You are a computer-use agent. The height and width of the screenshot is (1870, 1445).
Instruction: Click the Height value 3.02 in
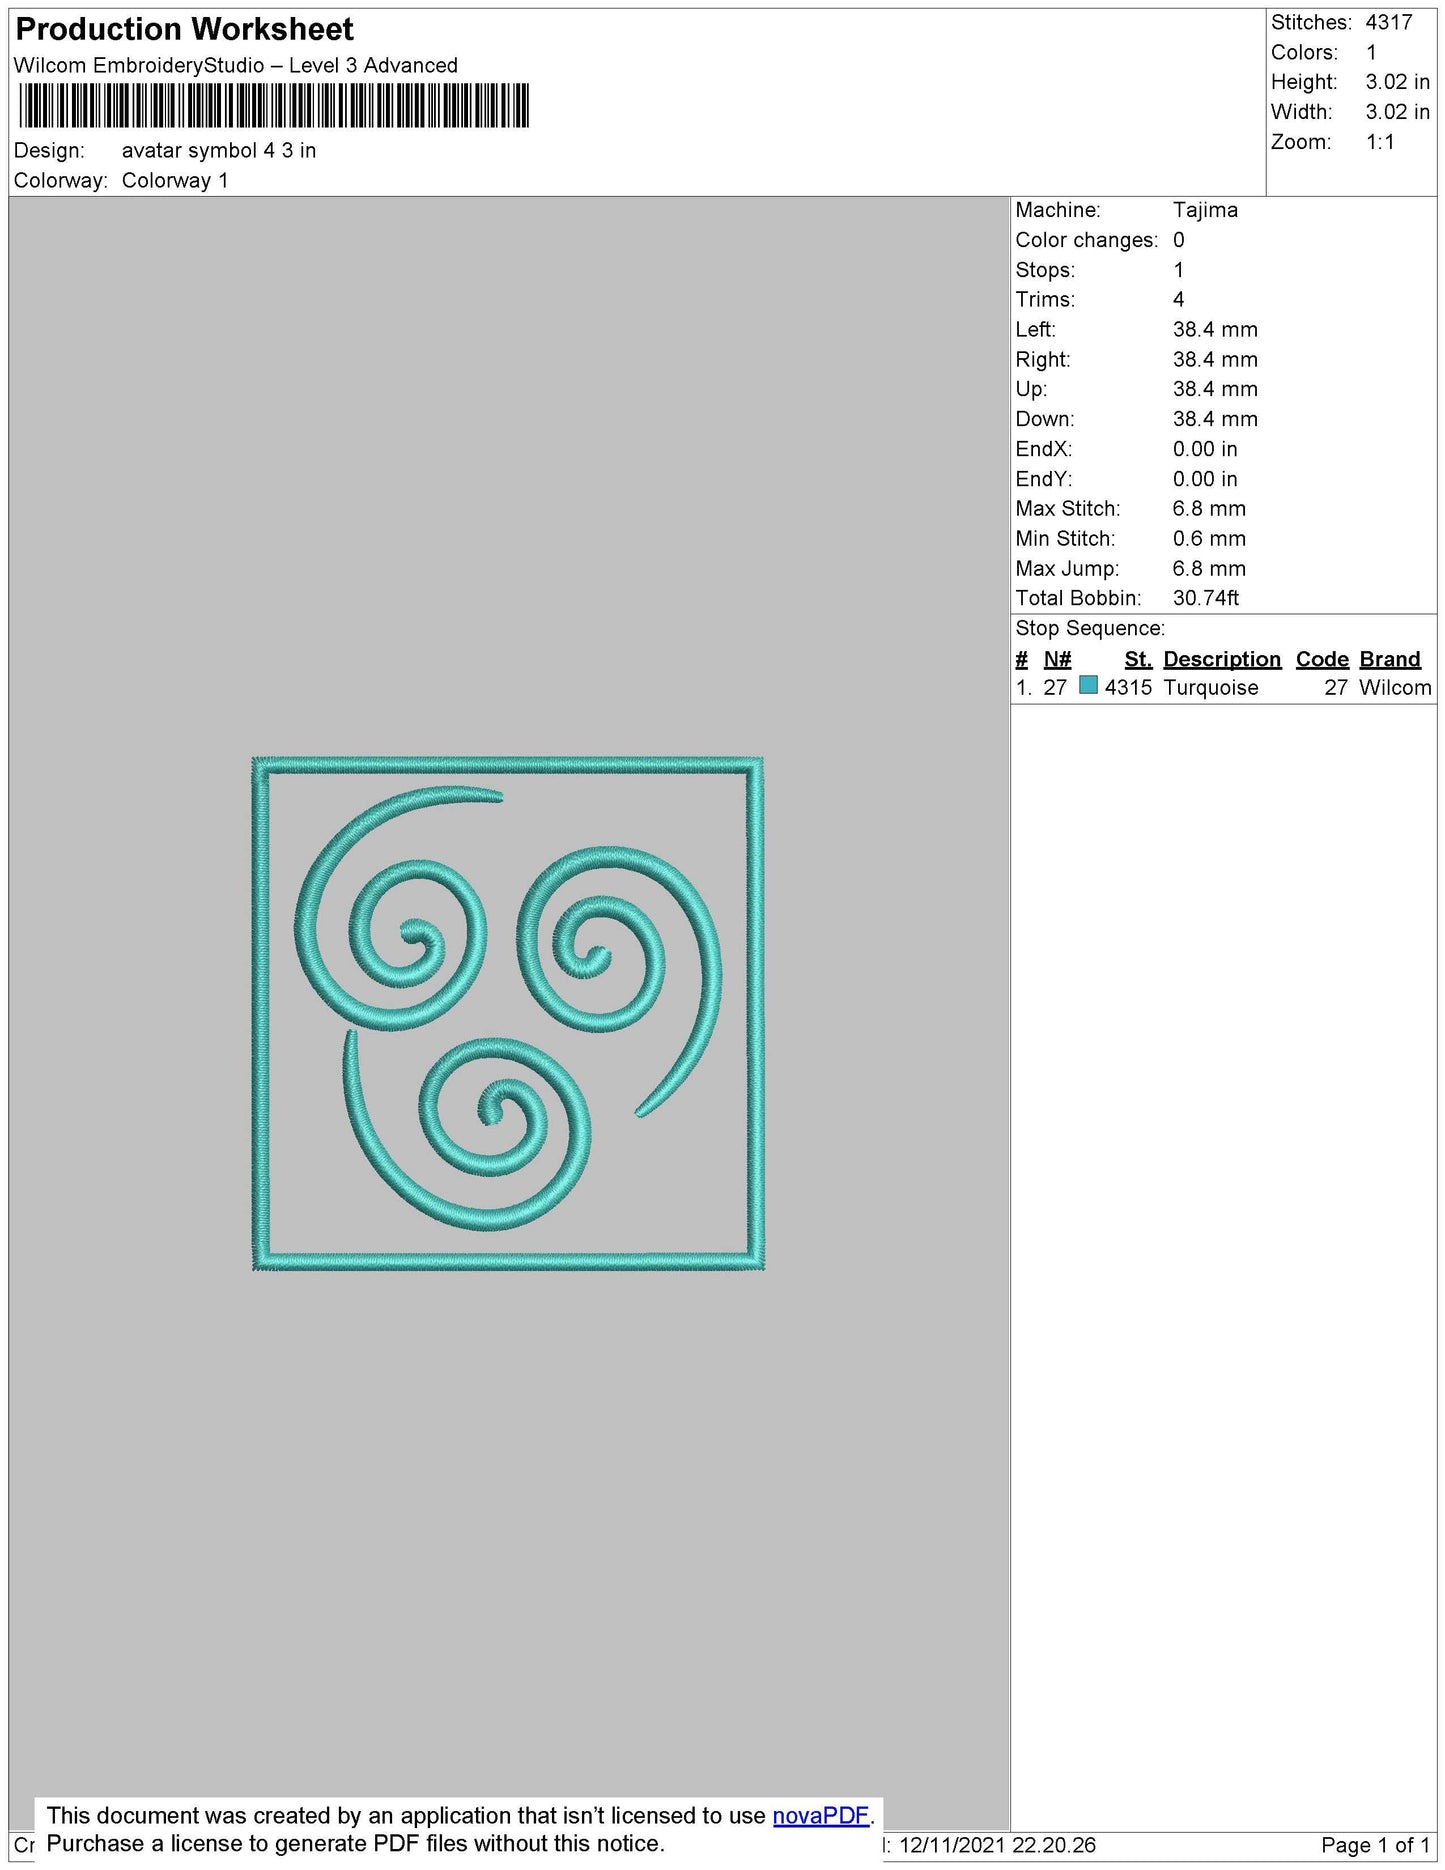[1398, 82]
